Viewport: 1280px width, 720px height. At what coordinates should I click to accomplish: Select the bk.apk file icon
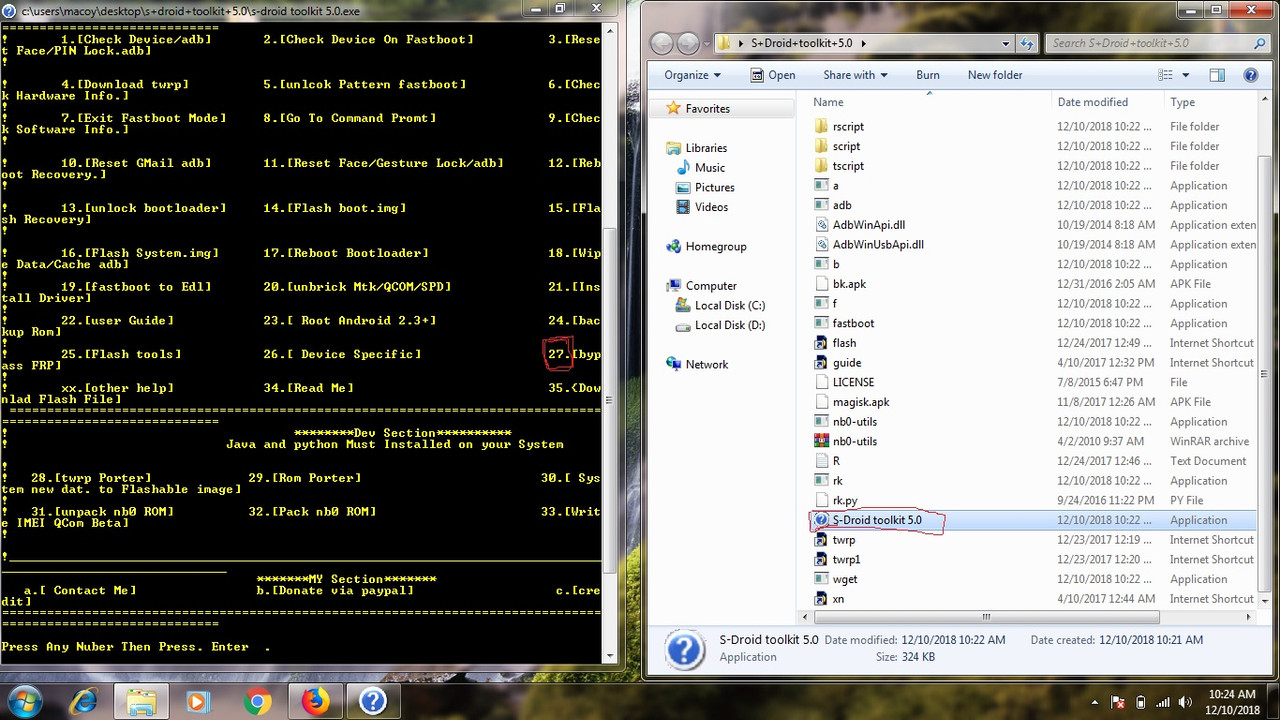tap(821, 284)
